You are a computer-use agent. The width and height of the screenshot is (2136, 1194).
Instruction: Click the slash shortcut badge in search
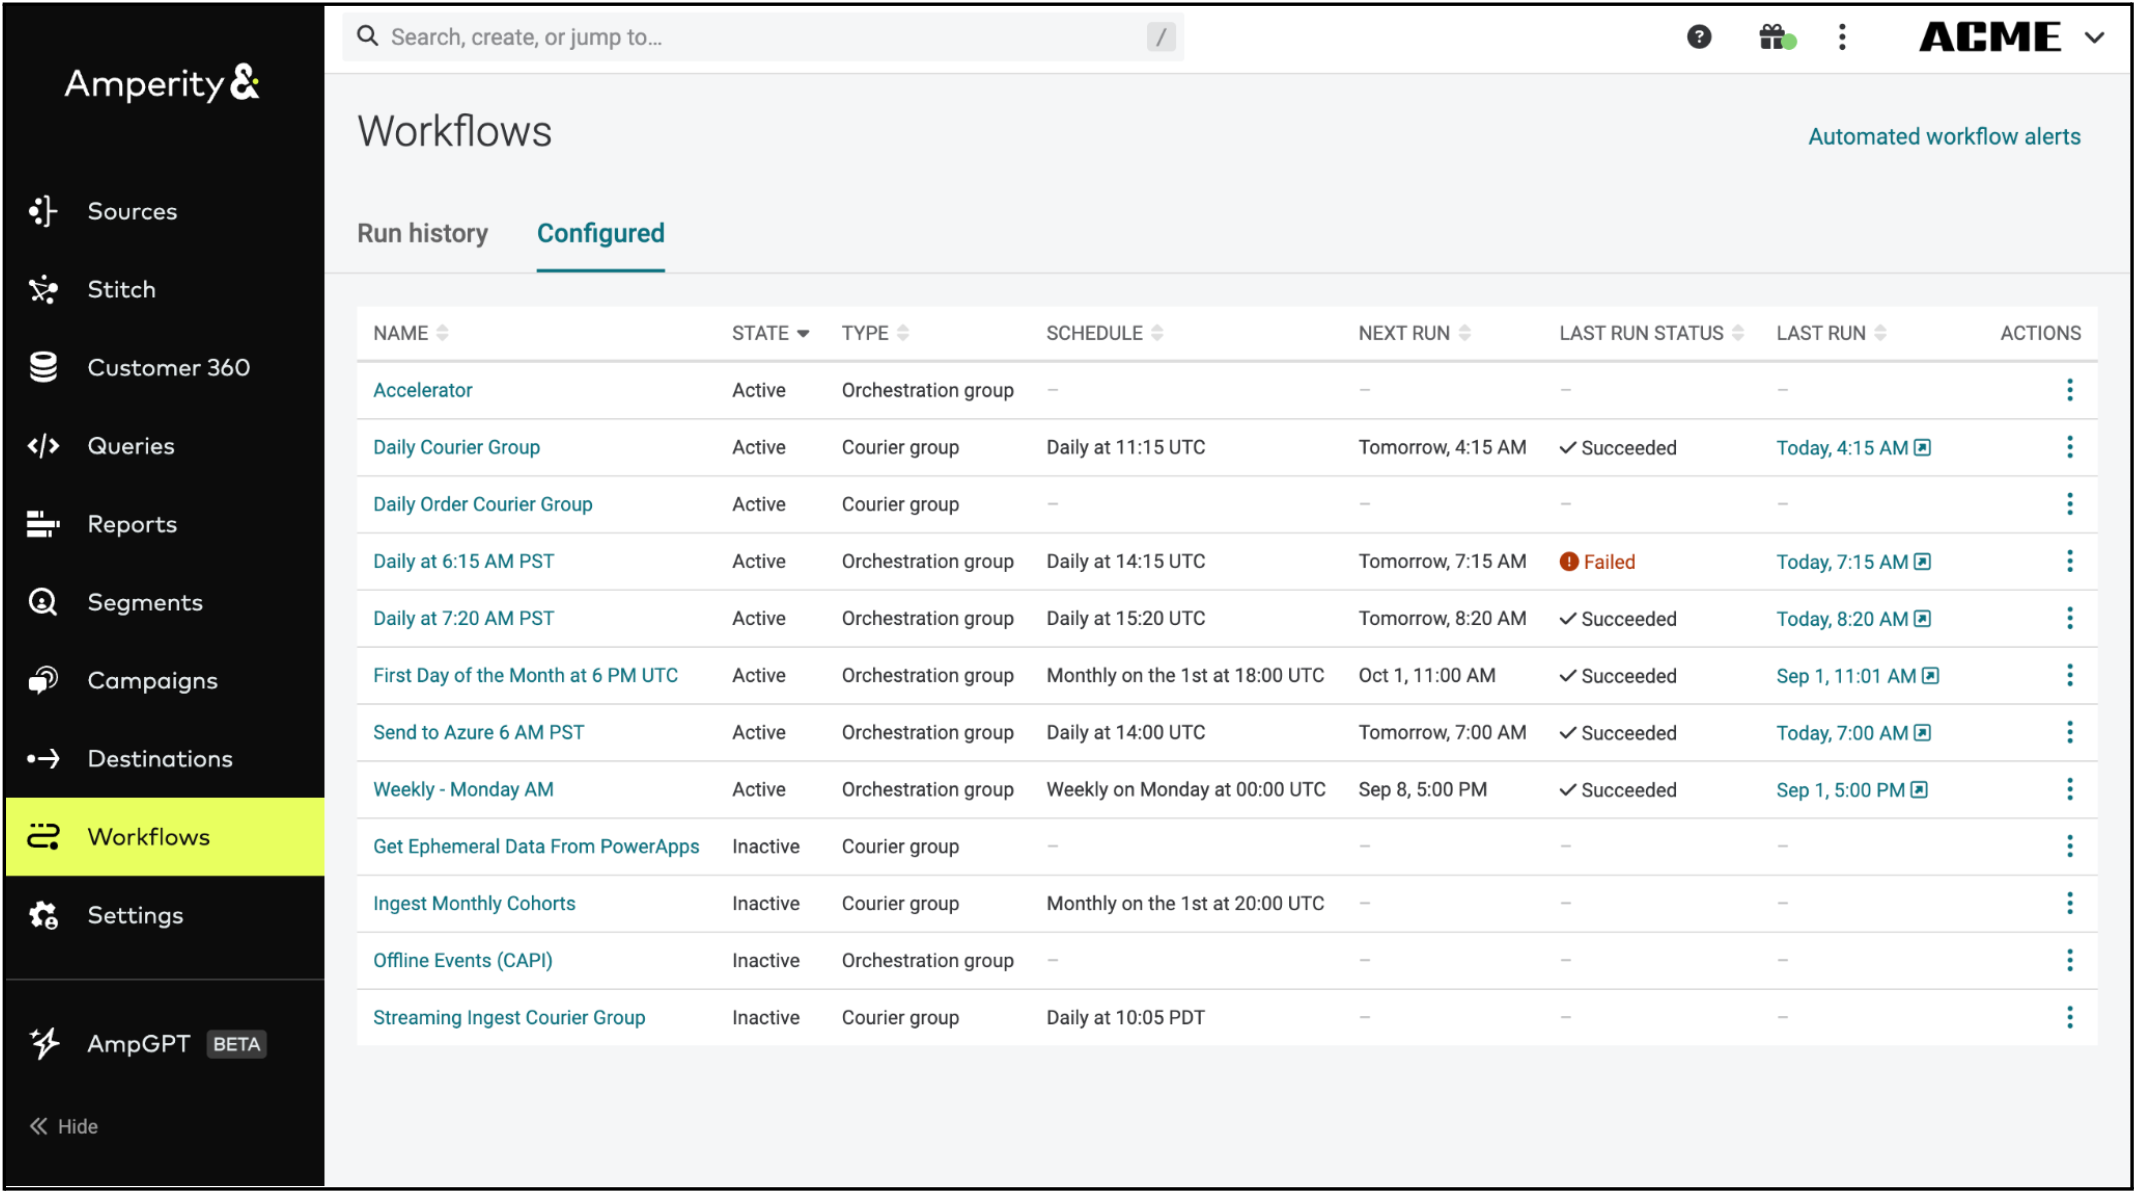(x=1160, y=37)
